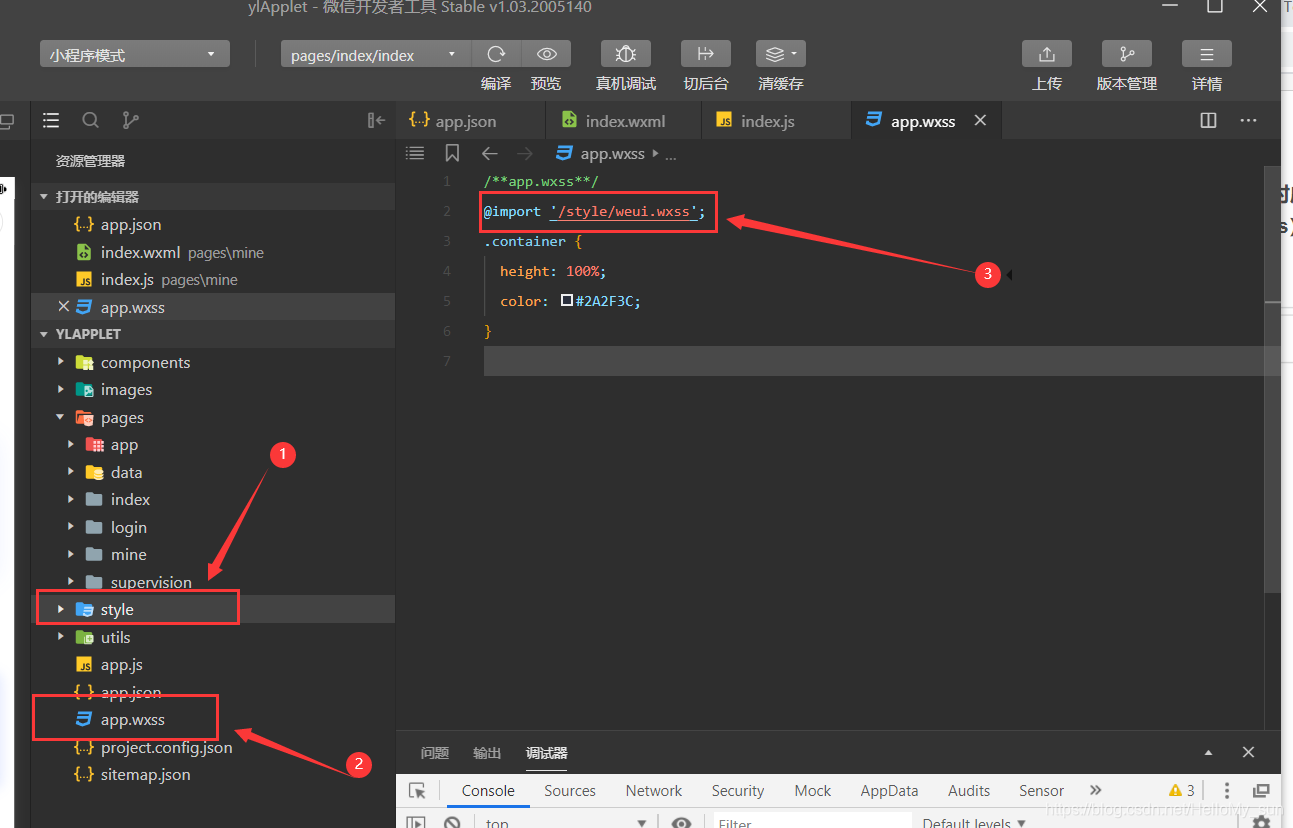
Task: Select the Security tab
Action: (x=738, y=790)
